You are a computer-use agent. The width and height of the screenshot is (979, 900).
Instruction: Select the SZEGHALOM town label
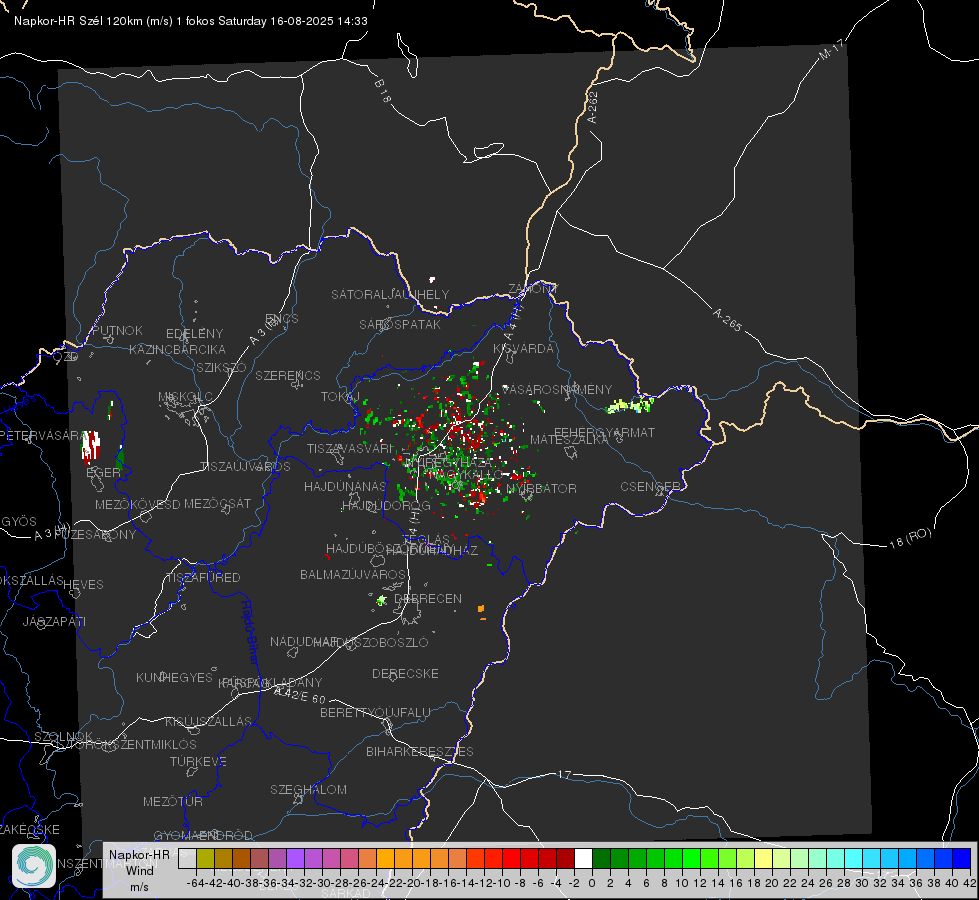coord(308,789)
